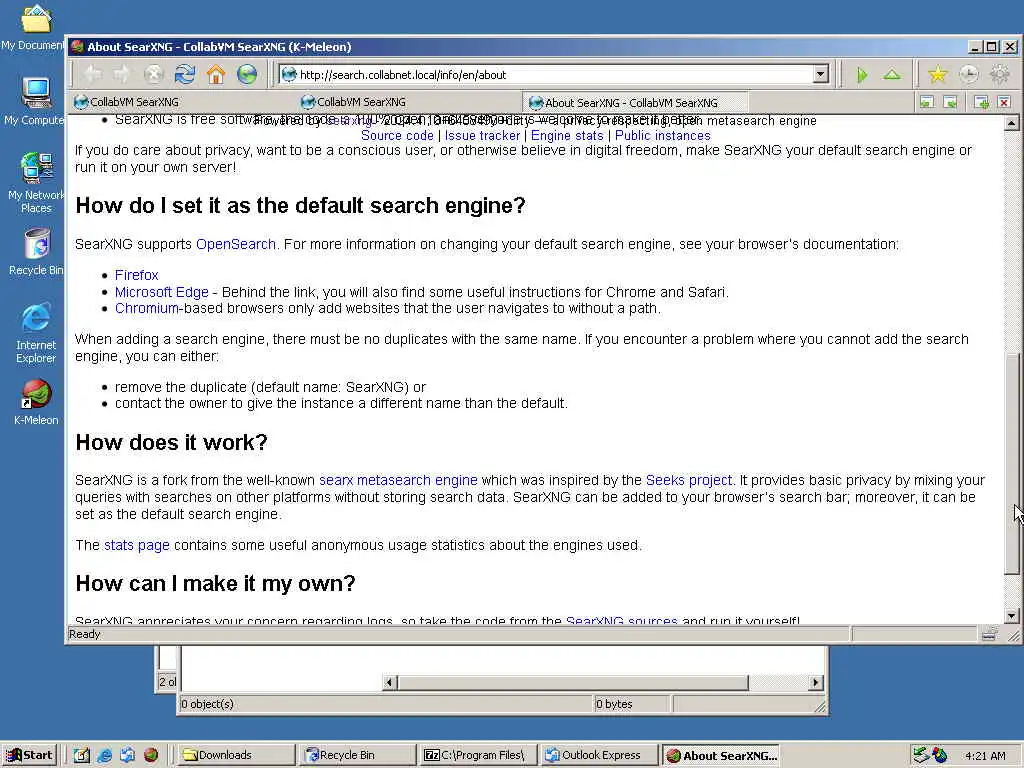The height and width of the screenshot is (768, 1024).
Task: Close current tab with red X icon
Action: (x=1004, y=102)
